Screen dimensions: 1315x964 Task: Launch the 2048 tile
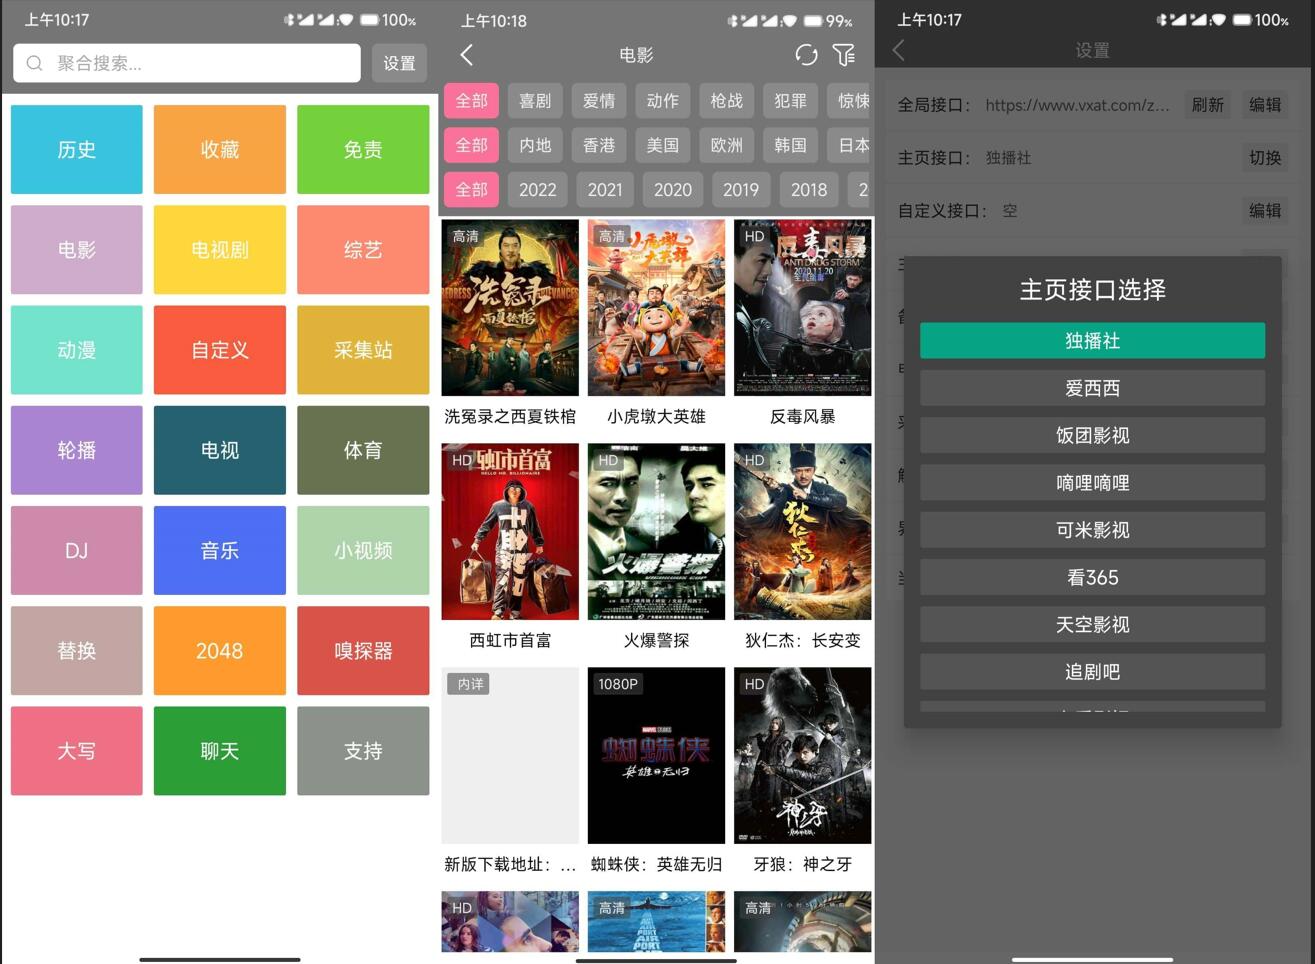click(220, 651)
